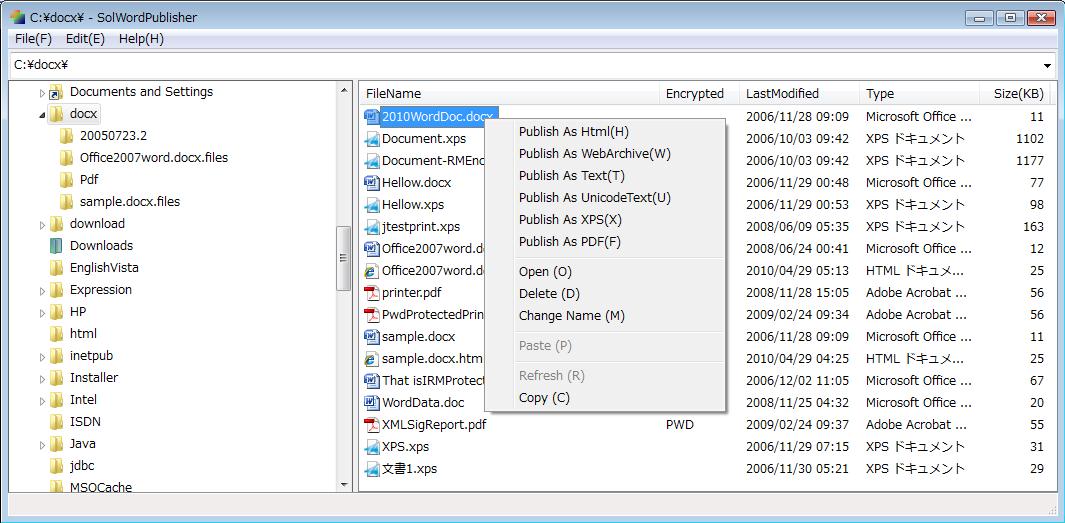Open the Help(H) menu
The width and height of the screenshot is (1065, 523).
[x=141, y=39]
